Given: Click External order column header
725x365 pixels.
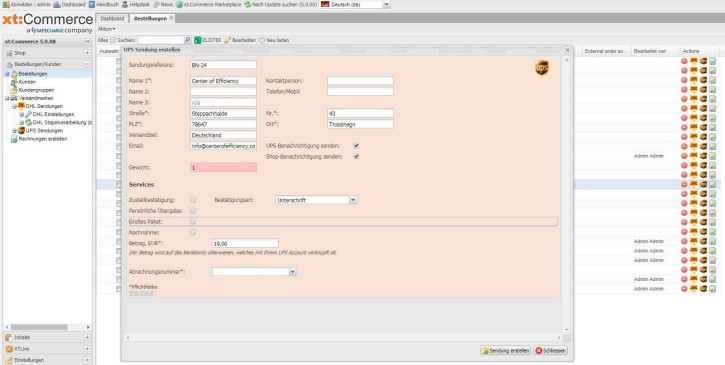Looking at the screenshot, I should click(x=606, y=51).
